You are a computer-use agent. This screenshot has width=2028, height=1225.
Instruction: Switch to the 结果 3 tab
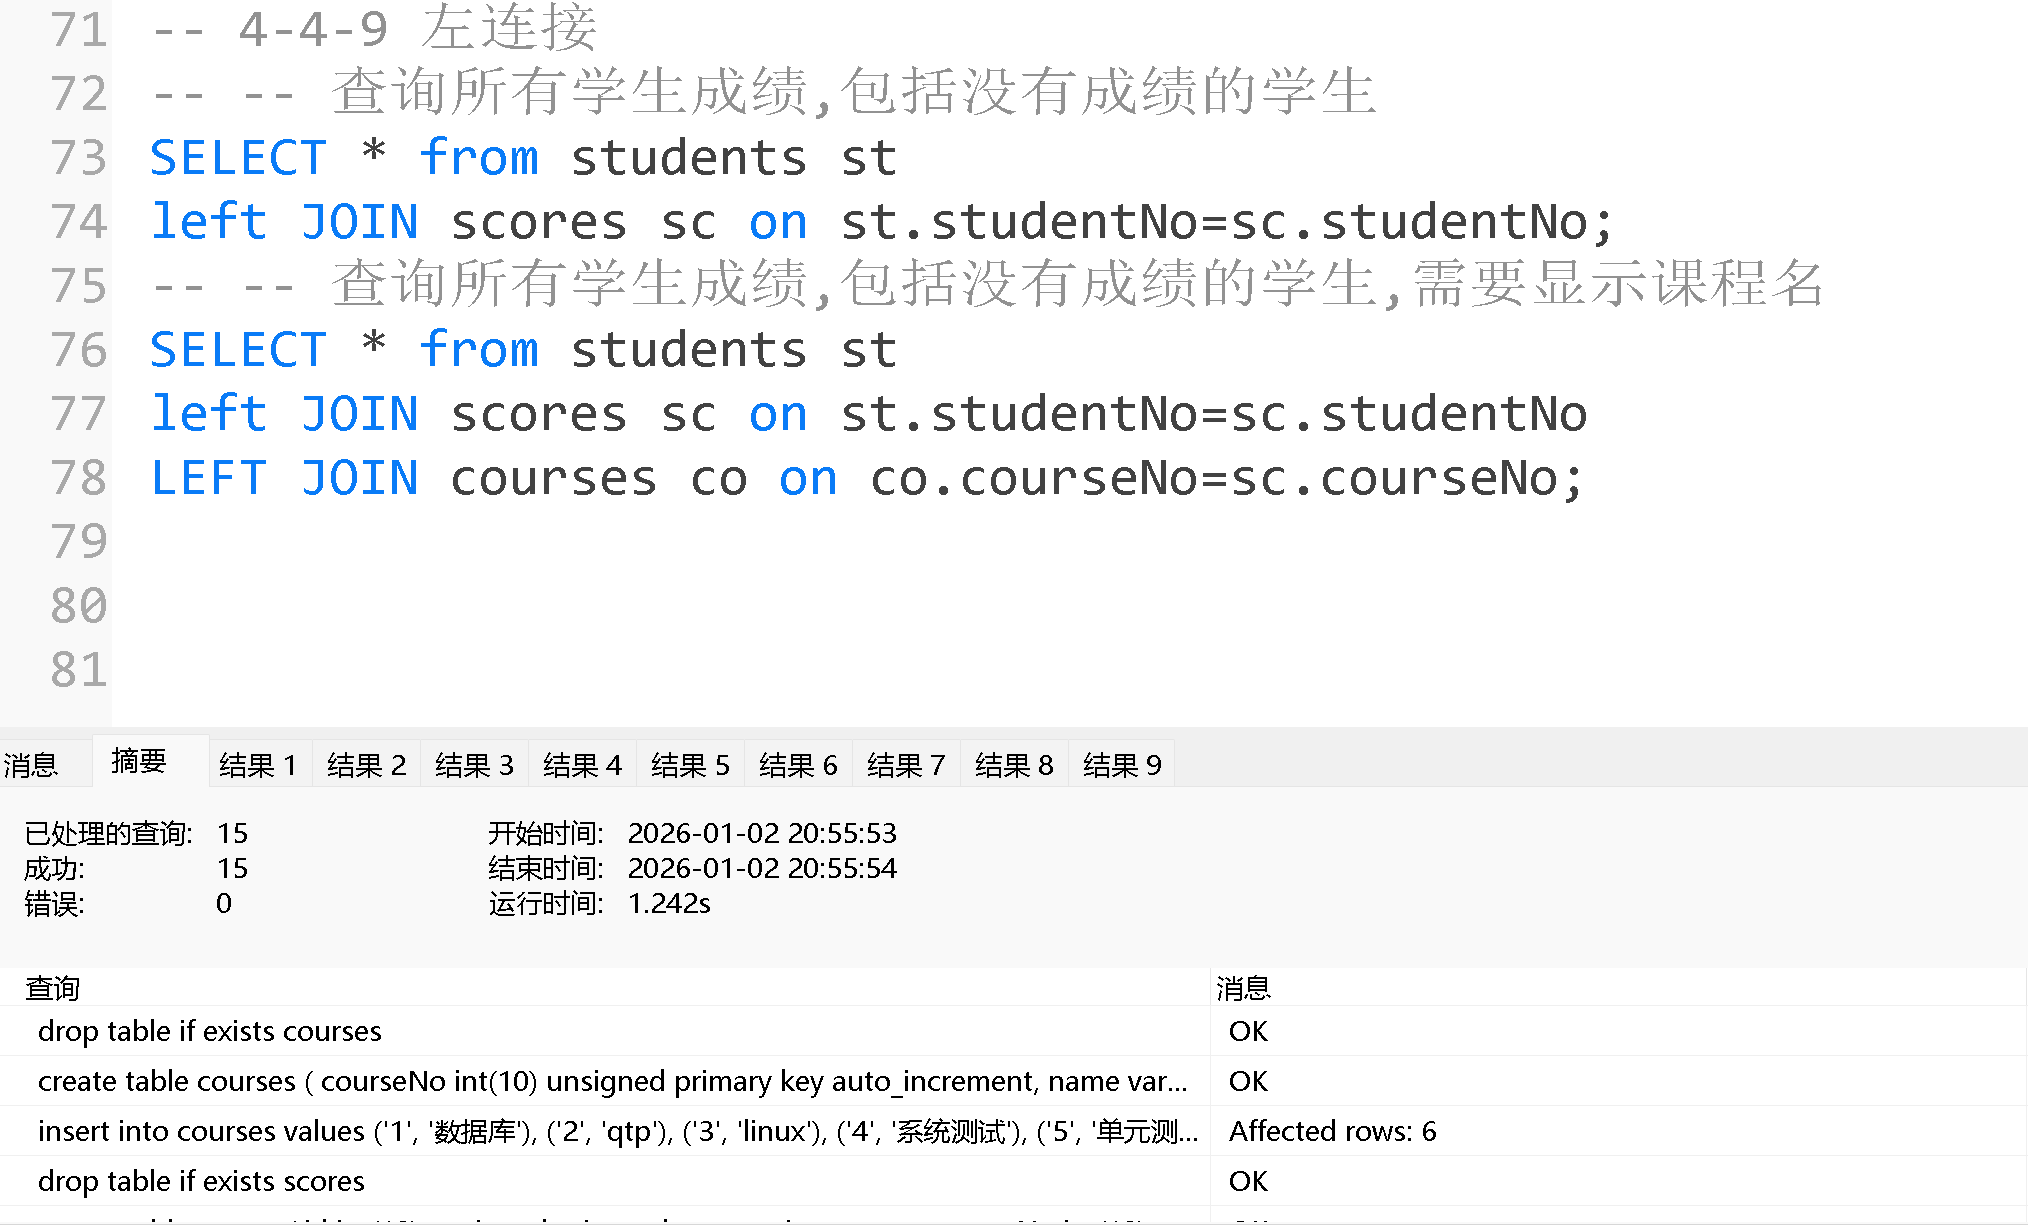473,765
